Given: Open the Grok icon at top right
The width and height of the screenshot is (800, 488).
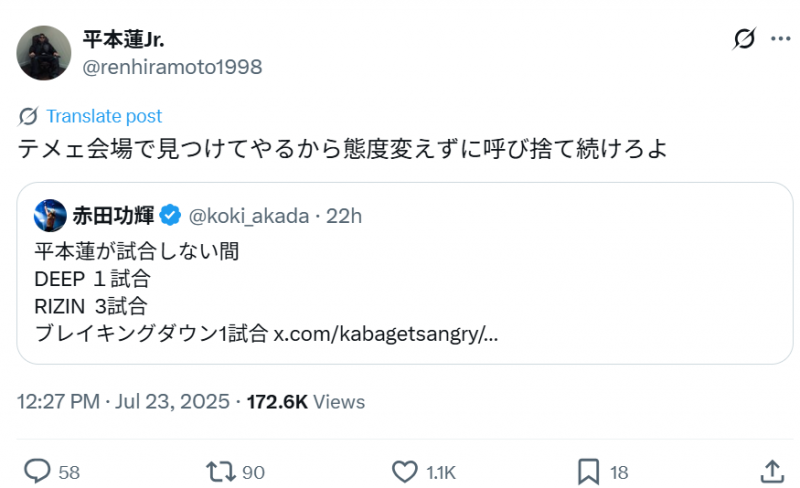Looking at the screenshot, I should point(744,39).
